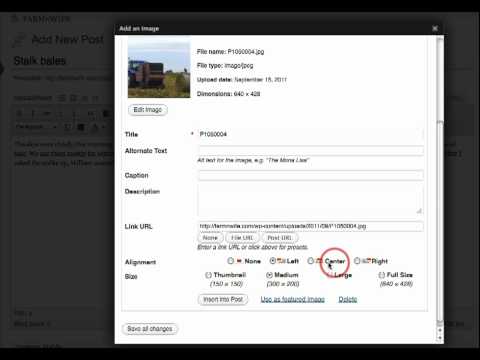Click Save all changes button
Image resolution: width=480 pixels, height=360 pixels.
pos(150,329)
